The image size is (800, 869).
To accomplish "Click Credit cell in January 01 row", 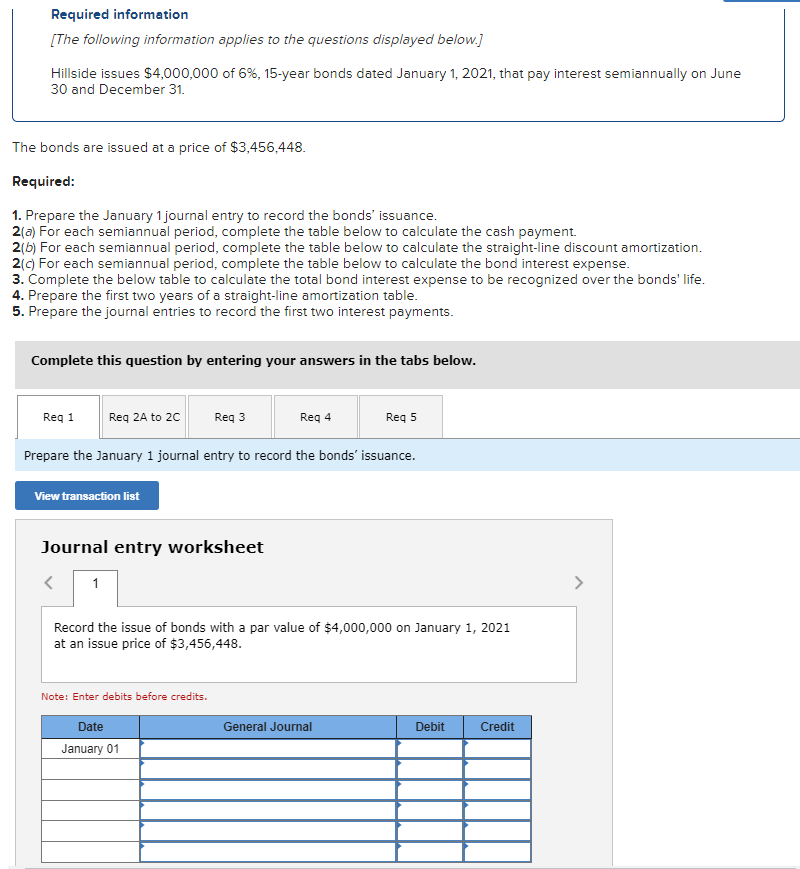I will tap(497, 749).
